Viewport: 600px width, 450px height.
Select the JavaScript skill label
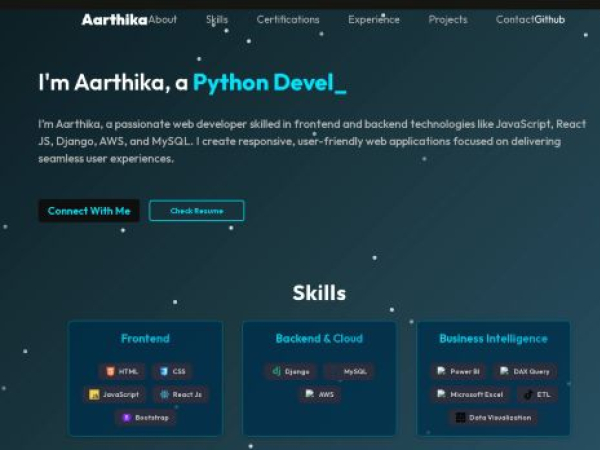click(x=121, y=395)
